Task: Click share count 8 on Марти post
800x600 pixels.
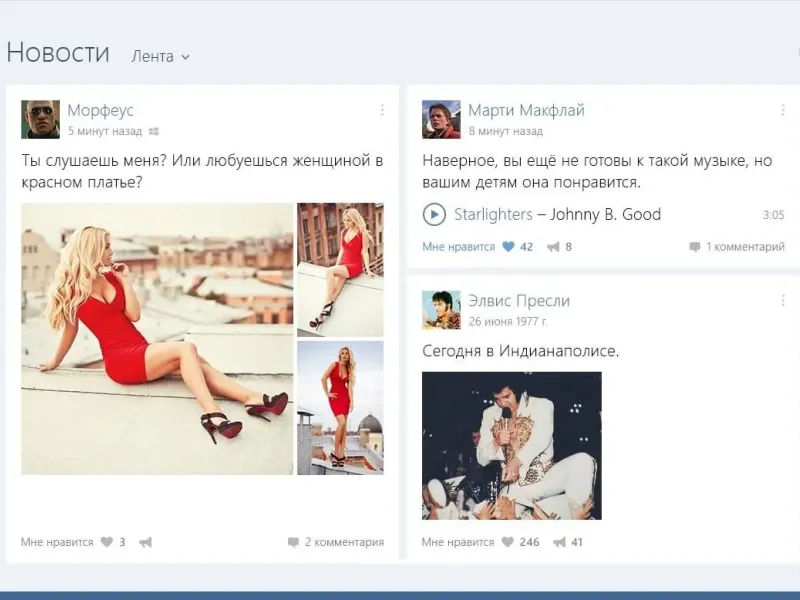Action: pos(568,247)
